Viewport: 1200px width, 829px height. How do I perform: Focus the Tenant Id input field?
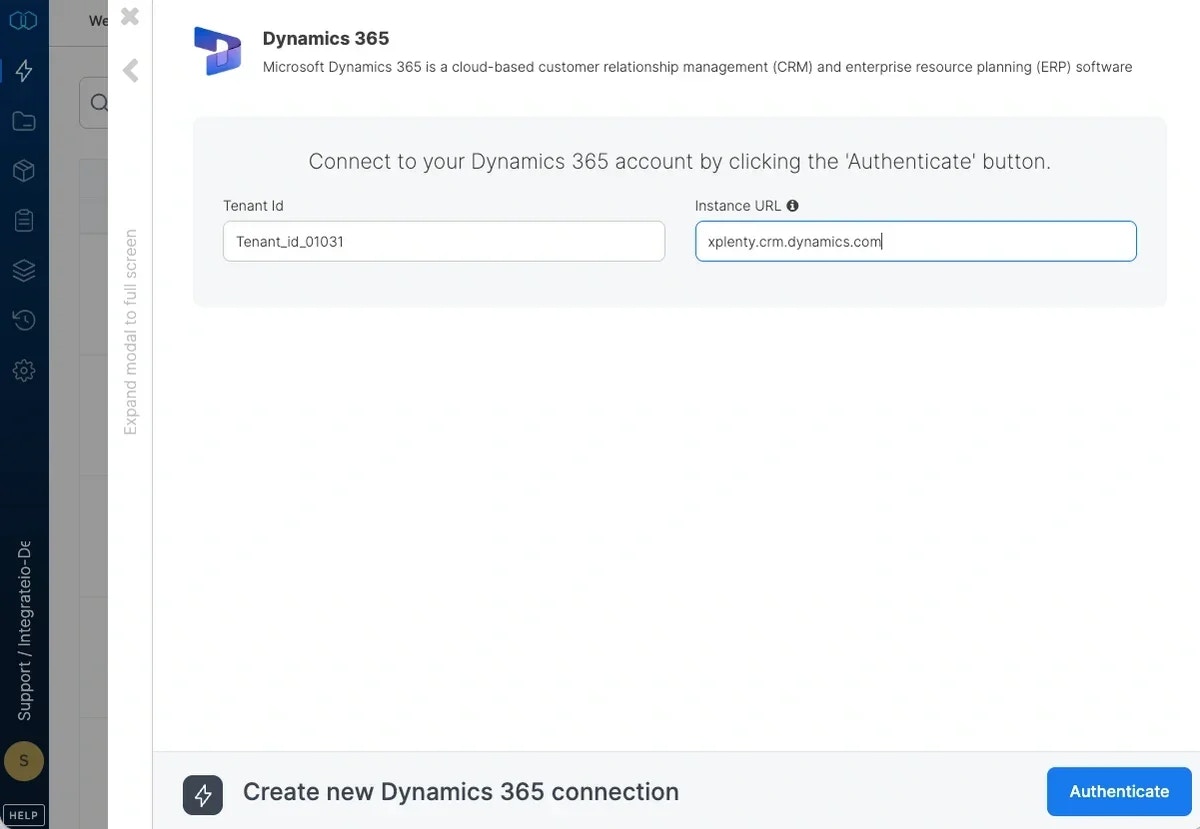point(443,241)
